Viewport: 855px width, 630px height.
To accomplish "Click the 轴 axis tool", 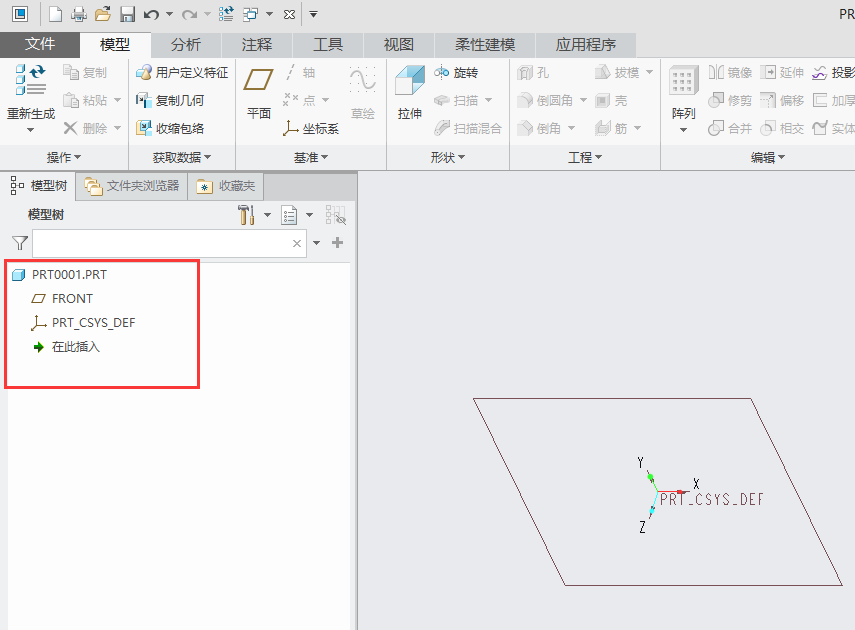I will (x=299, y=73).
